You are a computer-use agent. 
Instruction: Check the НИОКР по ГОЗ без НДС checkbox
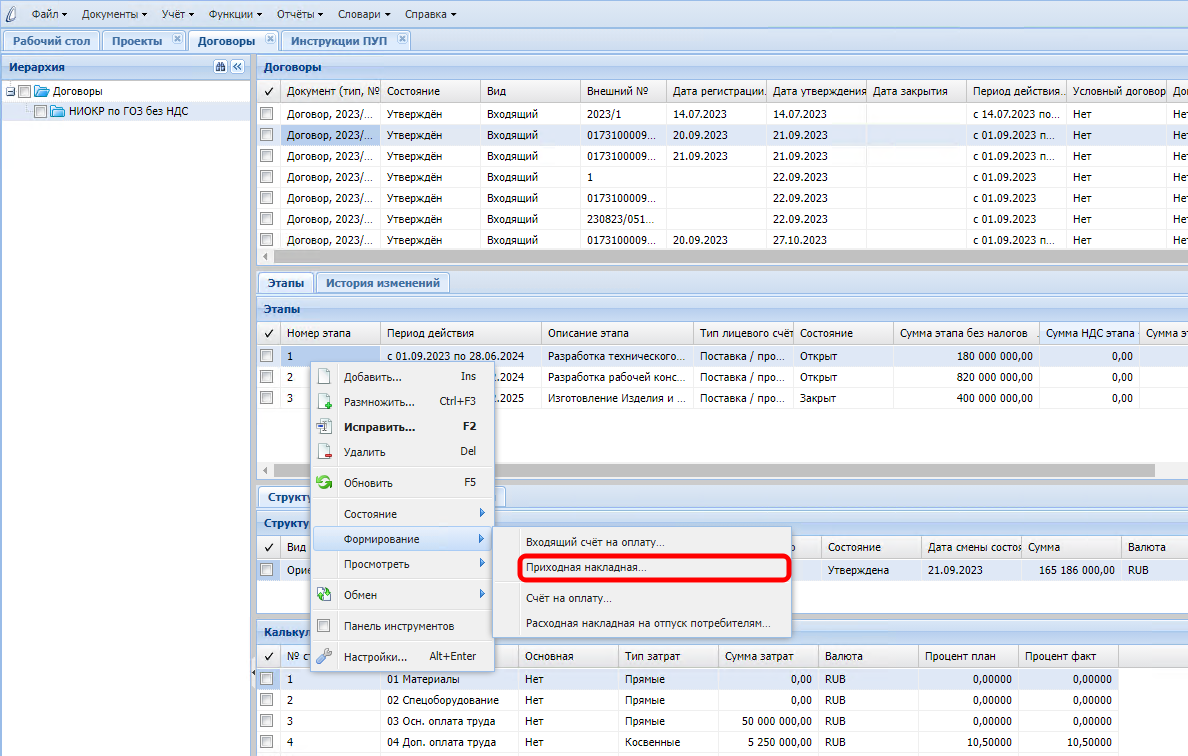click(x=40, y=112)
